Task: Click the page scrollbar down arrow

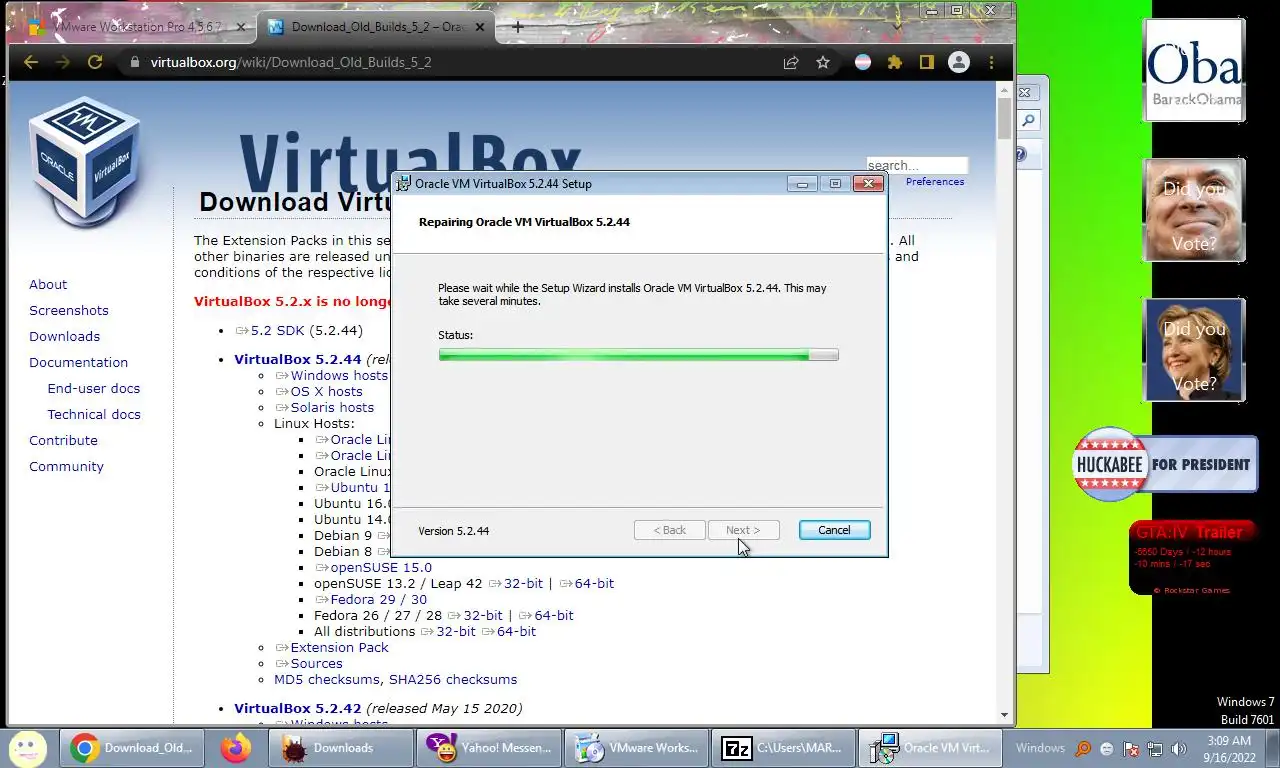Action: coord(1004,716)
